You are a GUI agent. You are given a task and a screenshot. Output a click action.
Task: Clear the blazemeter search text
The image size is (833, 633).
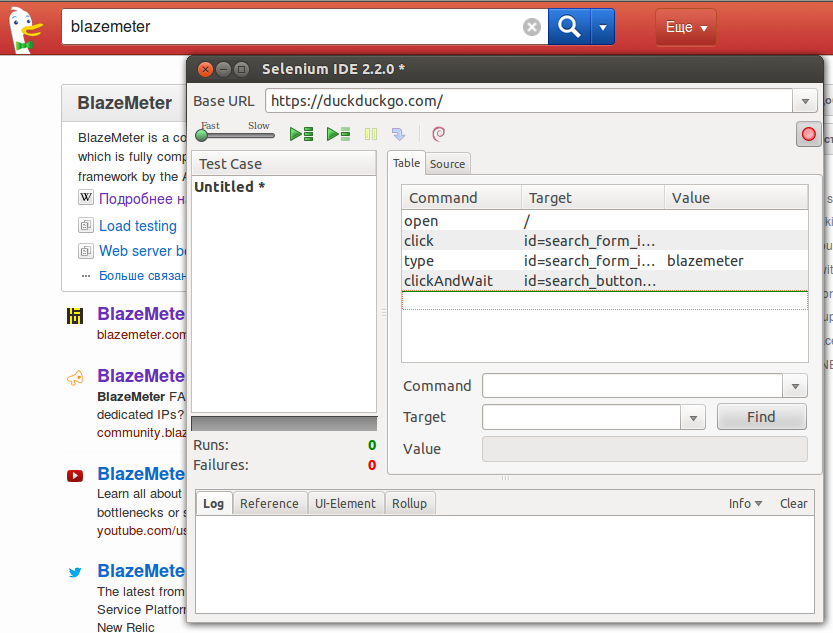(531, 27)
